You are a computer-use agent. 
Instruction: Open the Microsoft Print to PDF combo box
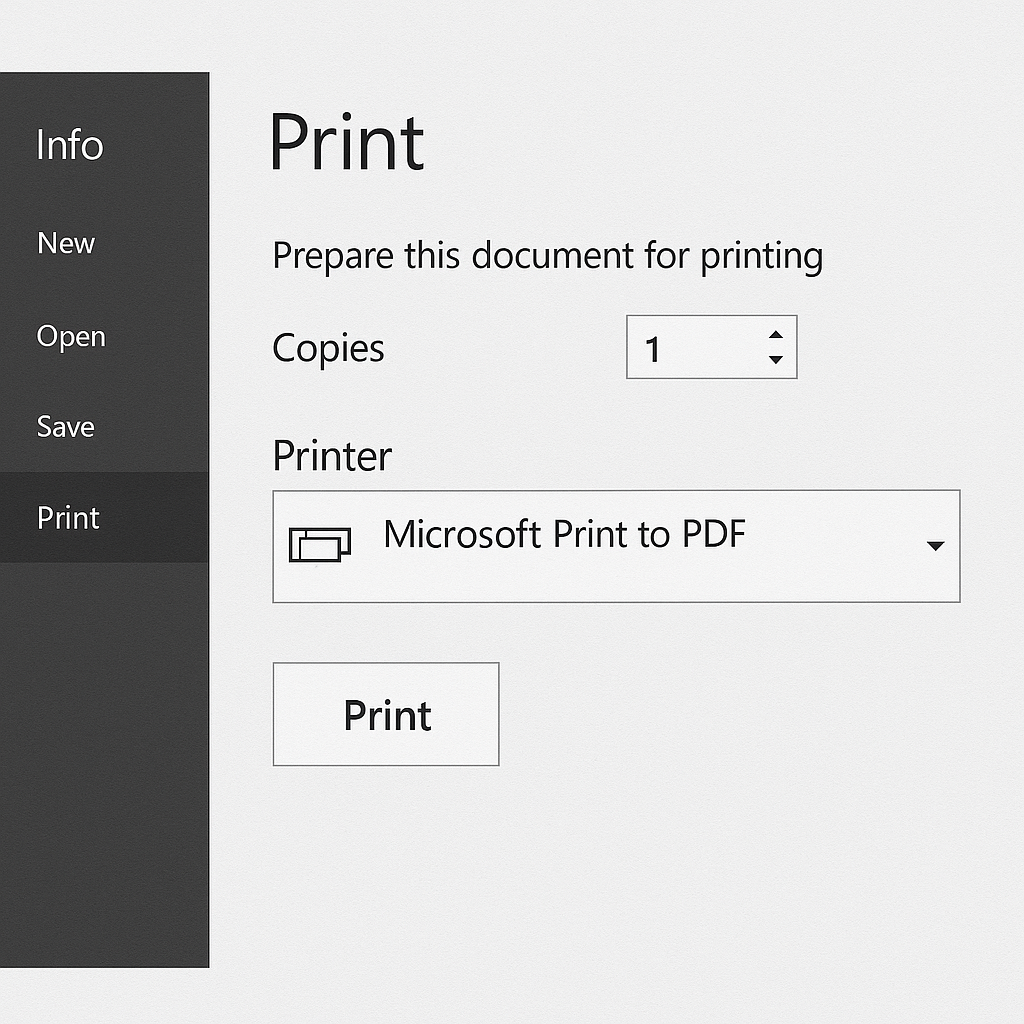pyautogui.click(x=616, y=546)
